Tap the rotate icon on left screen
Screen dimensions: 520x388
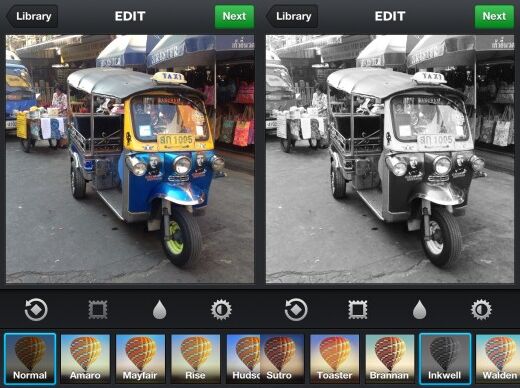[x=36, y=310]
